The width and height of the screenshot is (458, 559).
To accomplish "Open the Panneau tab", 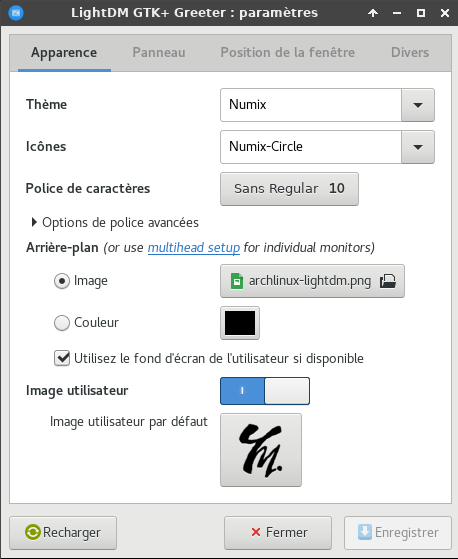I will (159, 53).
